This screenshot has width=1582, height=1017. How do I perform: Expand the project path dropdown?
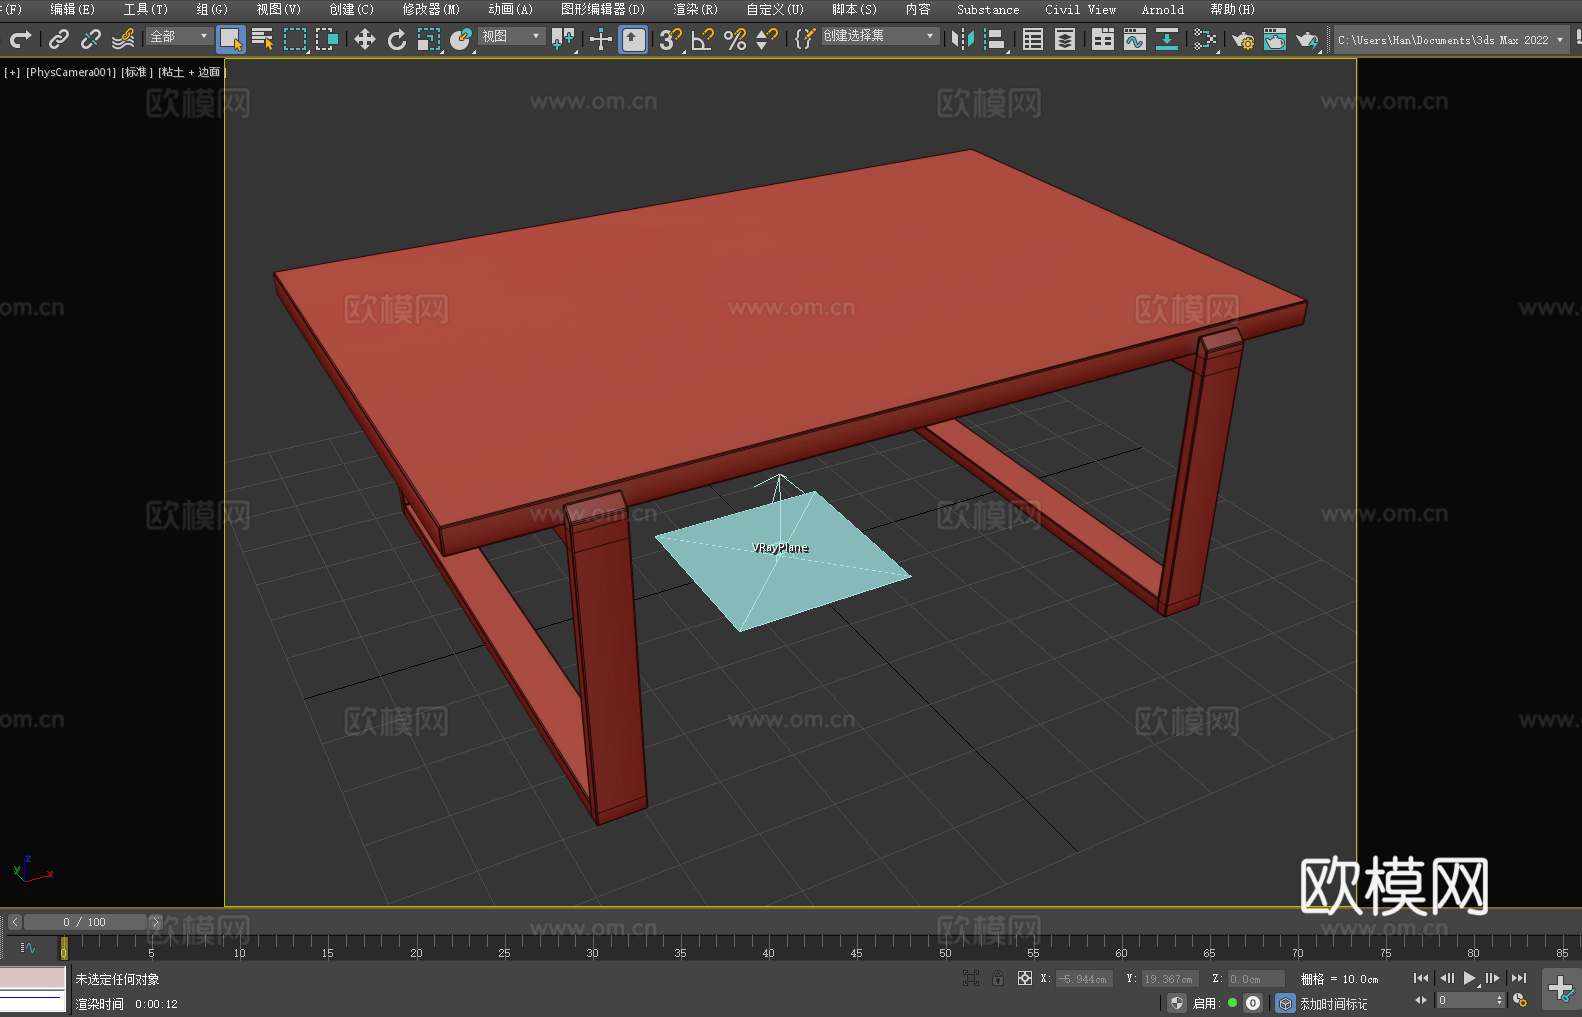pyautogui.click(x=1559, y=40)
